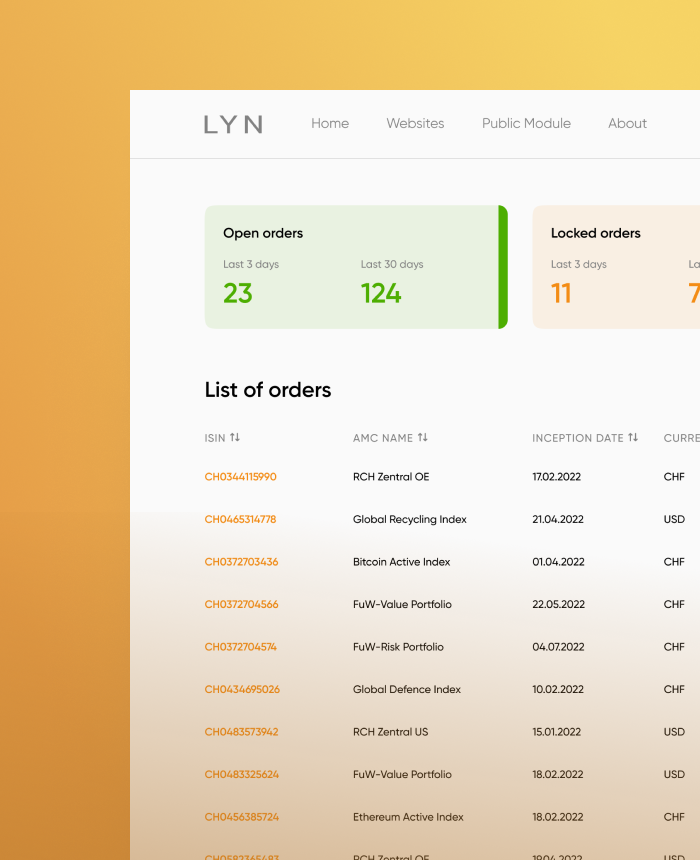Open order CH0344115990
The height and width of the screenshot is (860, 700).
coord(240,477)
